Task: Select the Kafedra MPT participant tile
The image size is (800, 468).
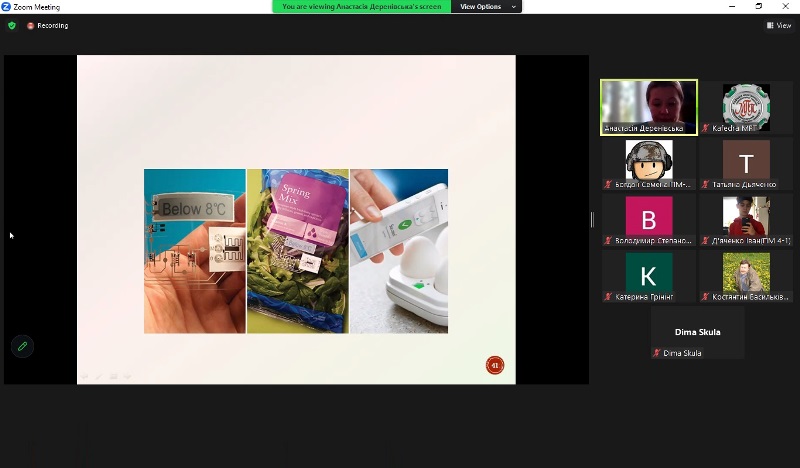Action: [x=746, y=107]
